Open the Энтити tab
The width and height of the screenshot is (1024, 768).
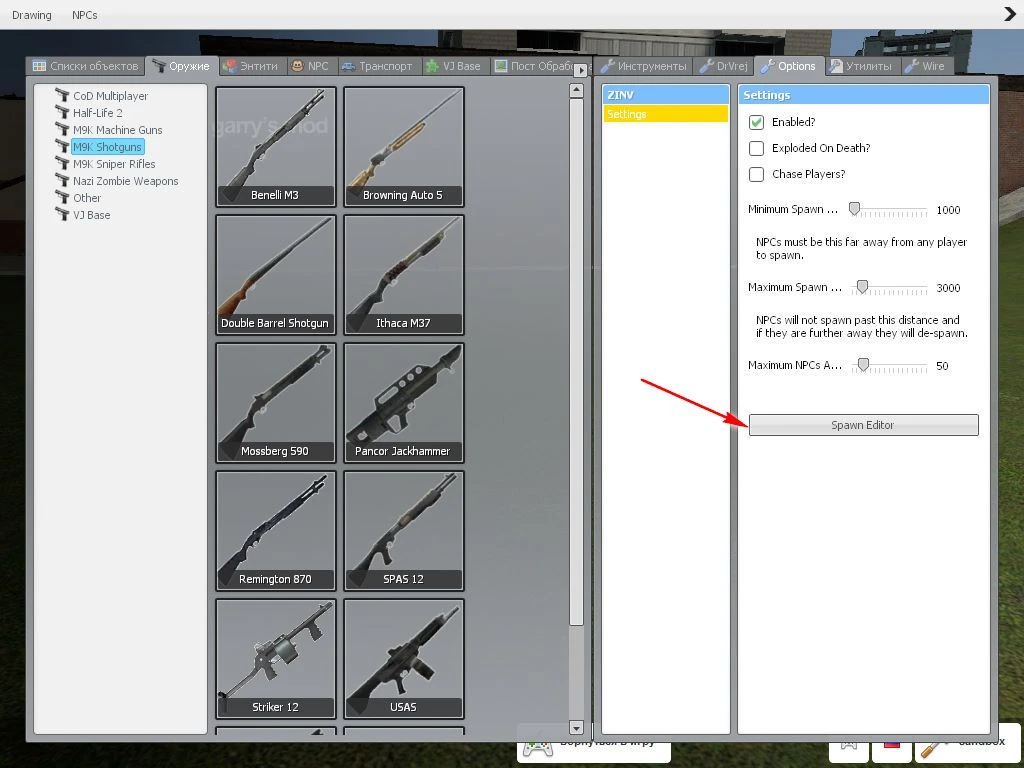coord(251,66)
